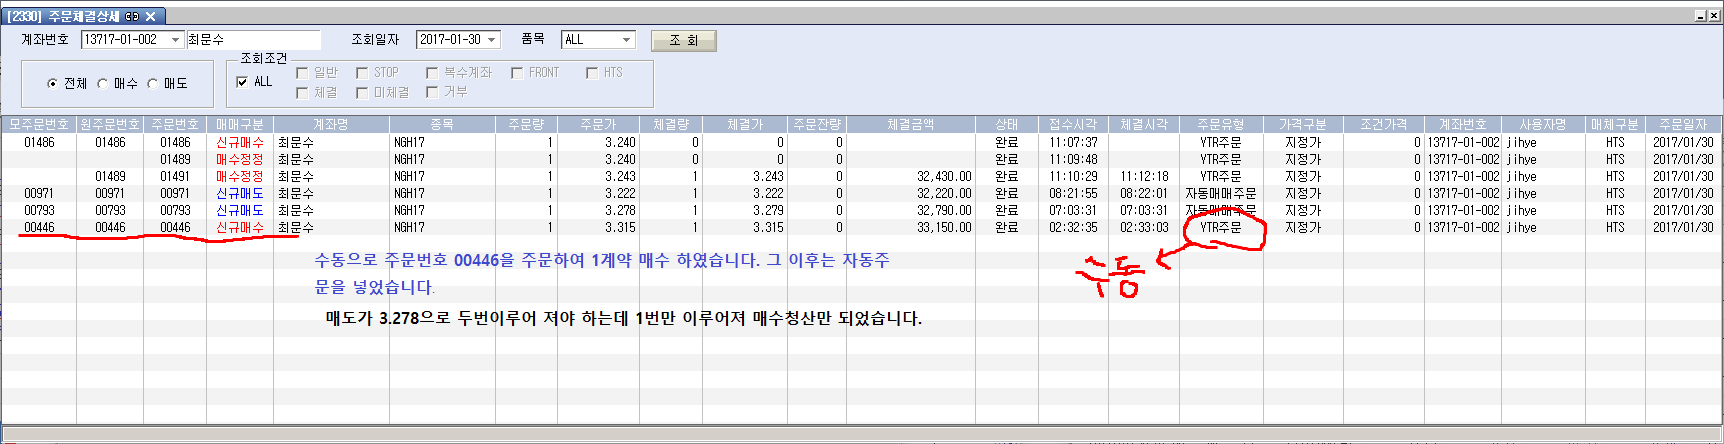
Task: Open the 계좌번호 account dropdown
Action: (x=176, y=40)
